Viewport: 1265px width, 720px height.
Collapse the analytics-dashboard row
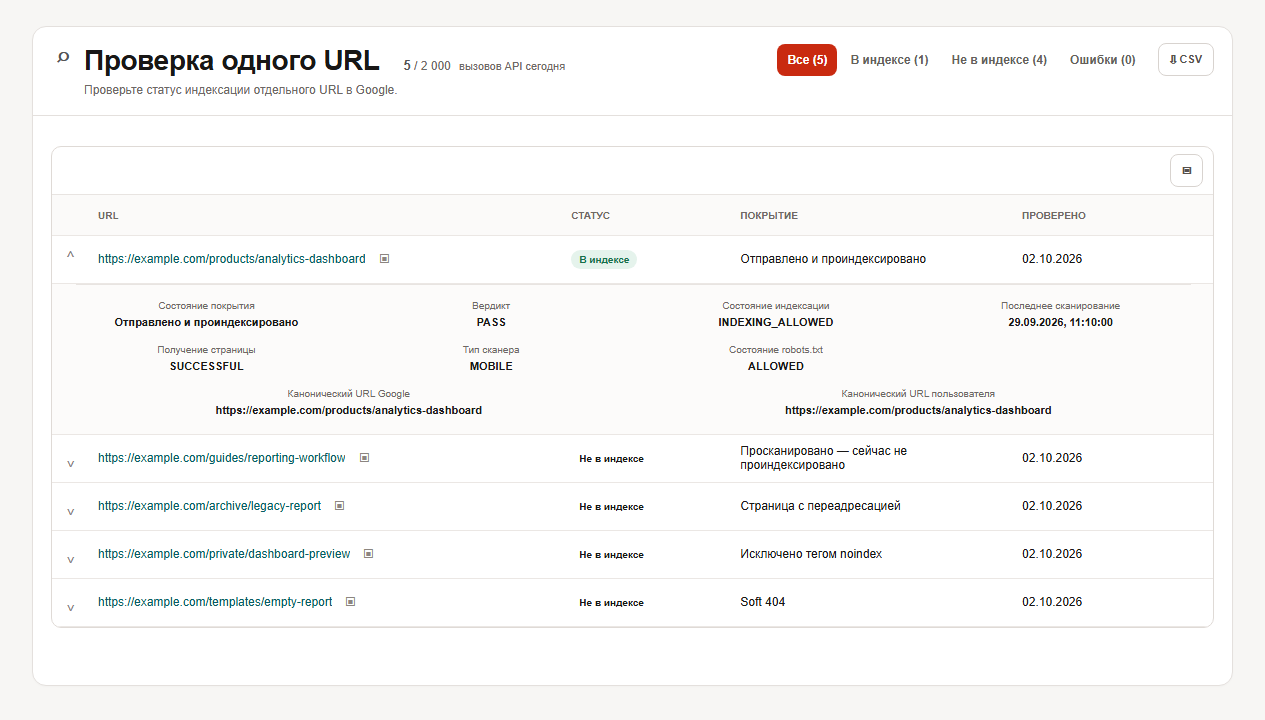click(x=70, y=256)
